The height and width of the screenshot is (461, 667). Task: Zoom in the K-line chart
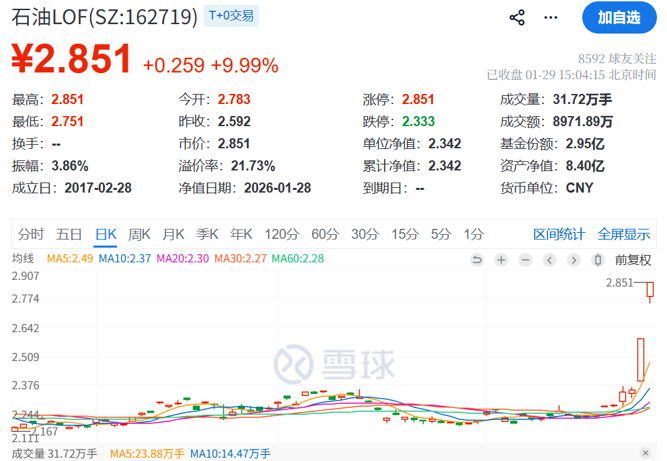pyautogui.click(x=503, y=259)
